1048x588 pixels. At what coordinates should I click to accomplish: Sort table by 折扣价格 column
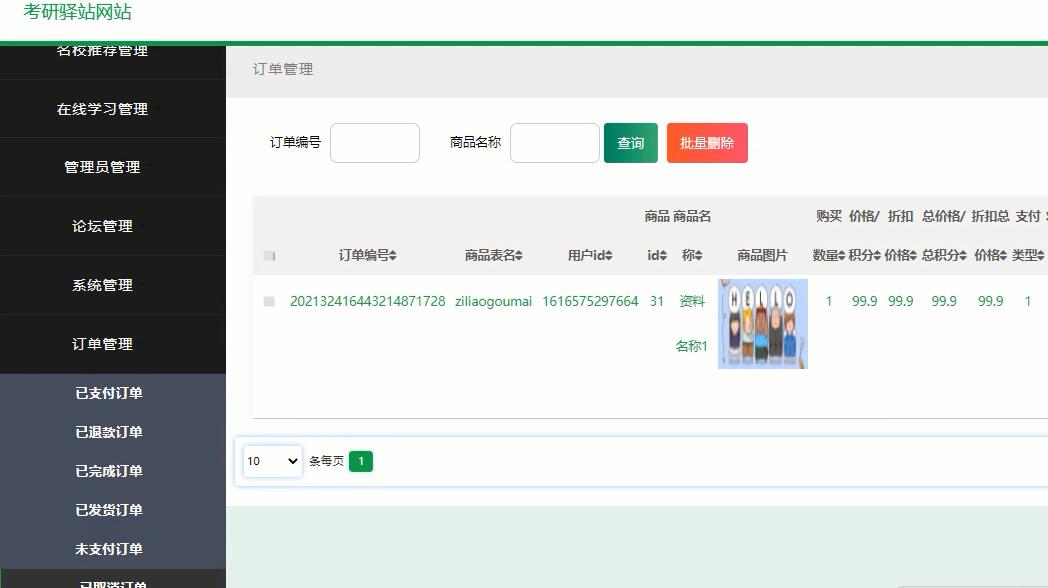[x=900, y=255]
